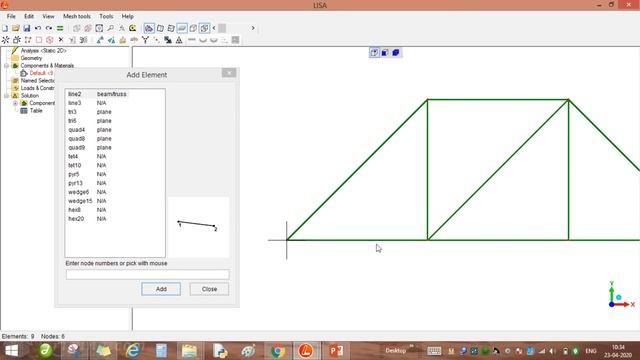Click the Save floppy disk icon
Viewport: 640px width, 360px height.
click(x=27, y=28)
